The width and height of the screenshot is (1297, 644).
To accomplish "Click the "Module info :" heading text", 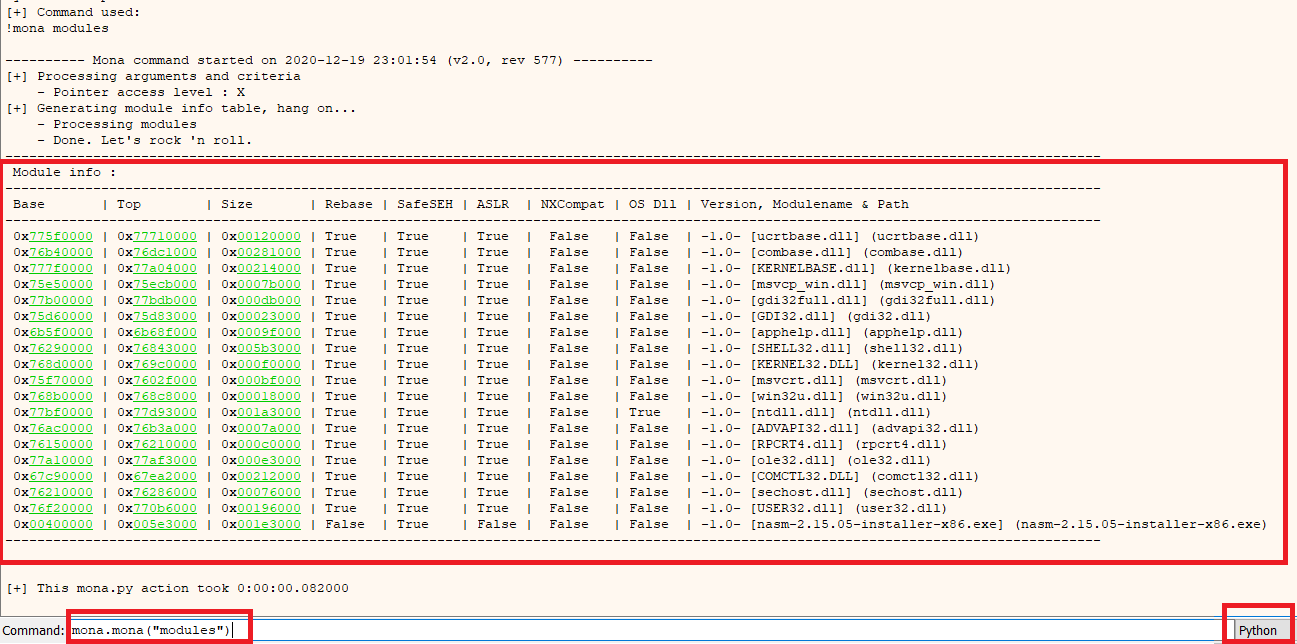I will pyautogui.click(x=65, y=172).
